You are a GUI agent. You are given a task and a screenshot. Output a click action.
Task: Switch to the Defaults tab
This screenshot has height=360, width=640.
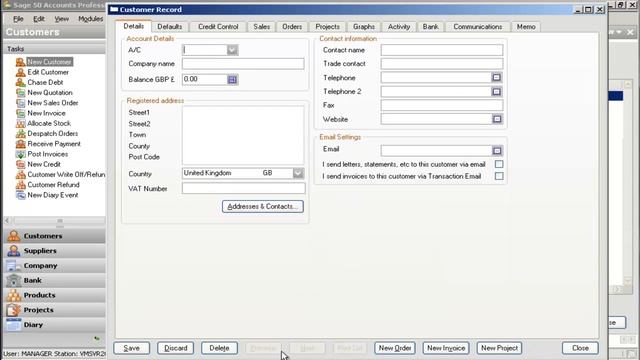170,27
